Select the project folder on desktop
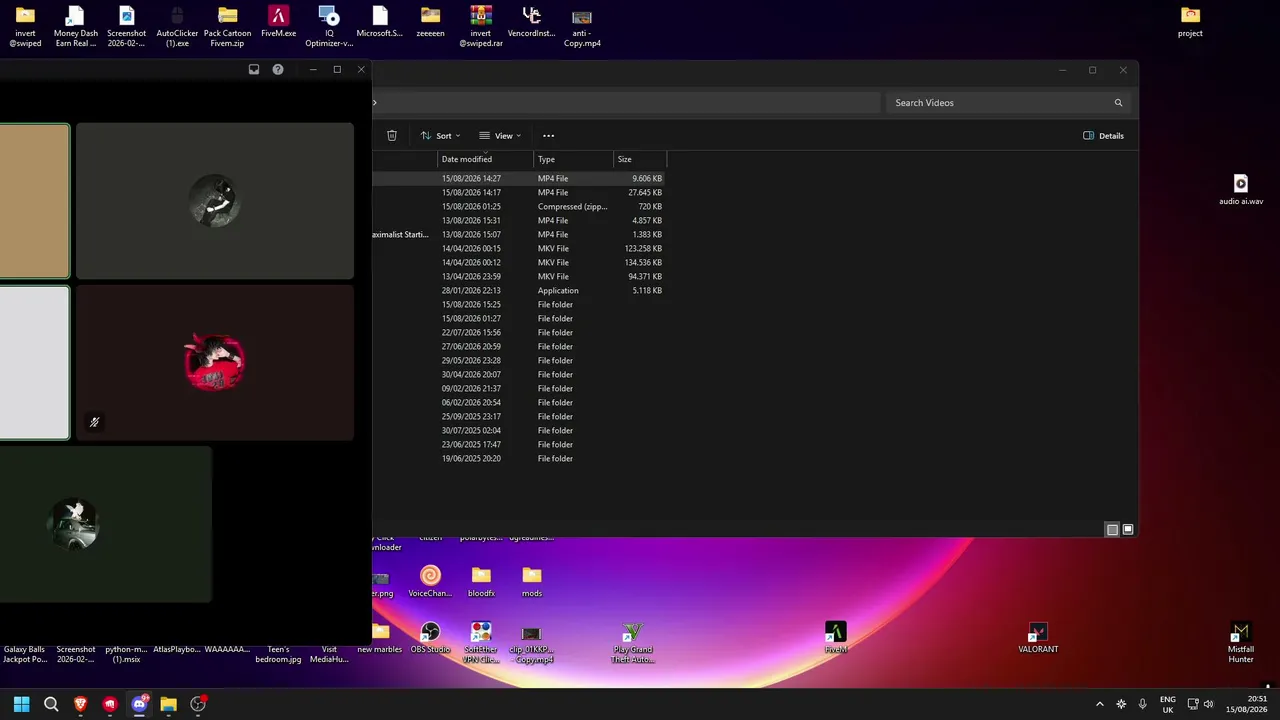This screenshot has width=1280, height=720. (x=1190, y=22)
